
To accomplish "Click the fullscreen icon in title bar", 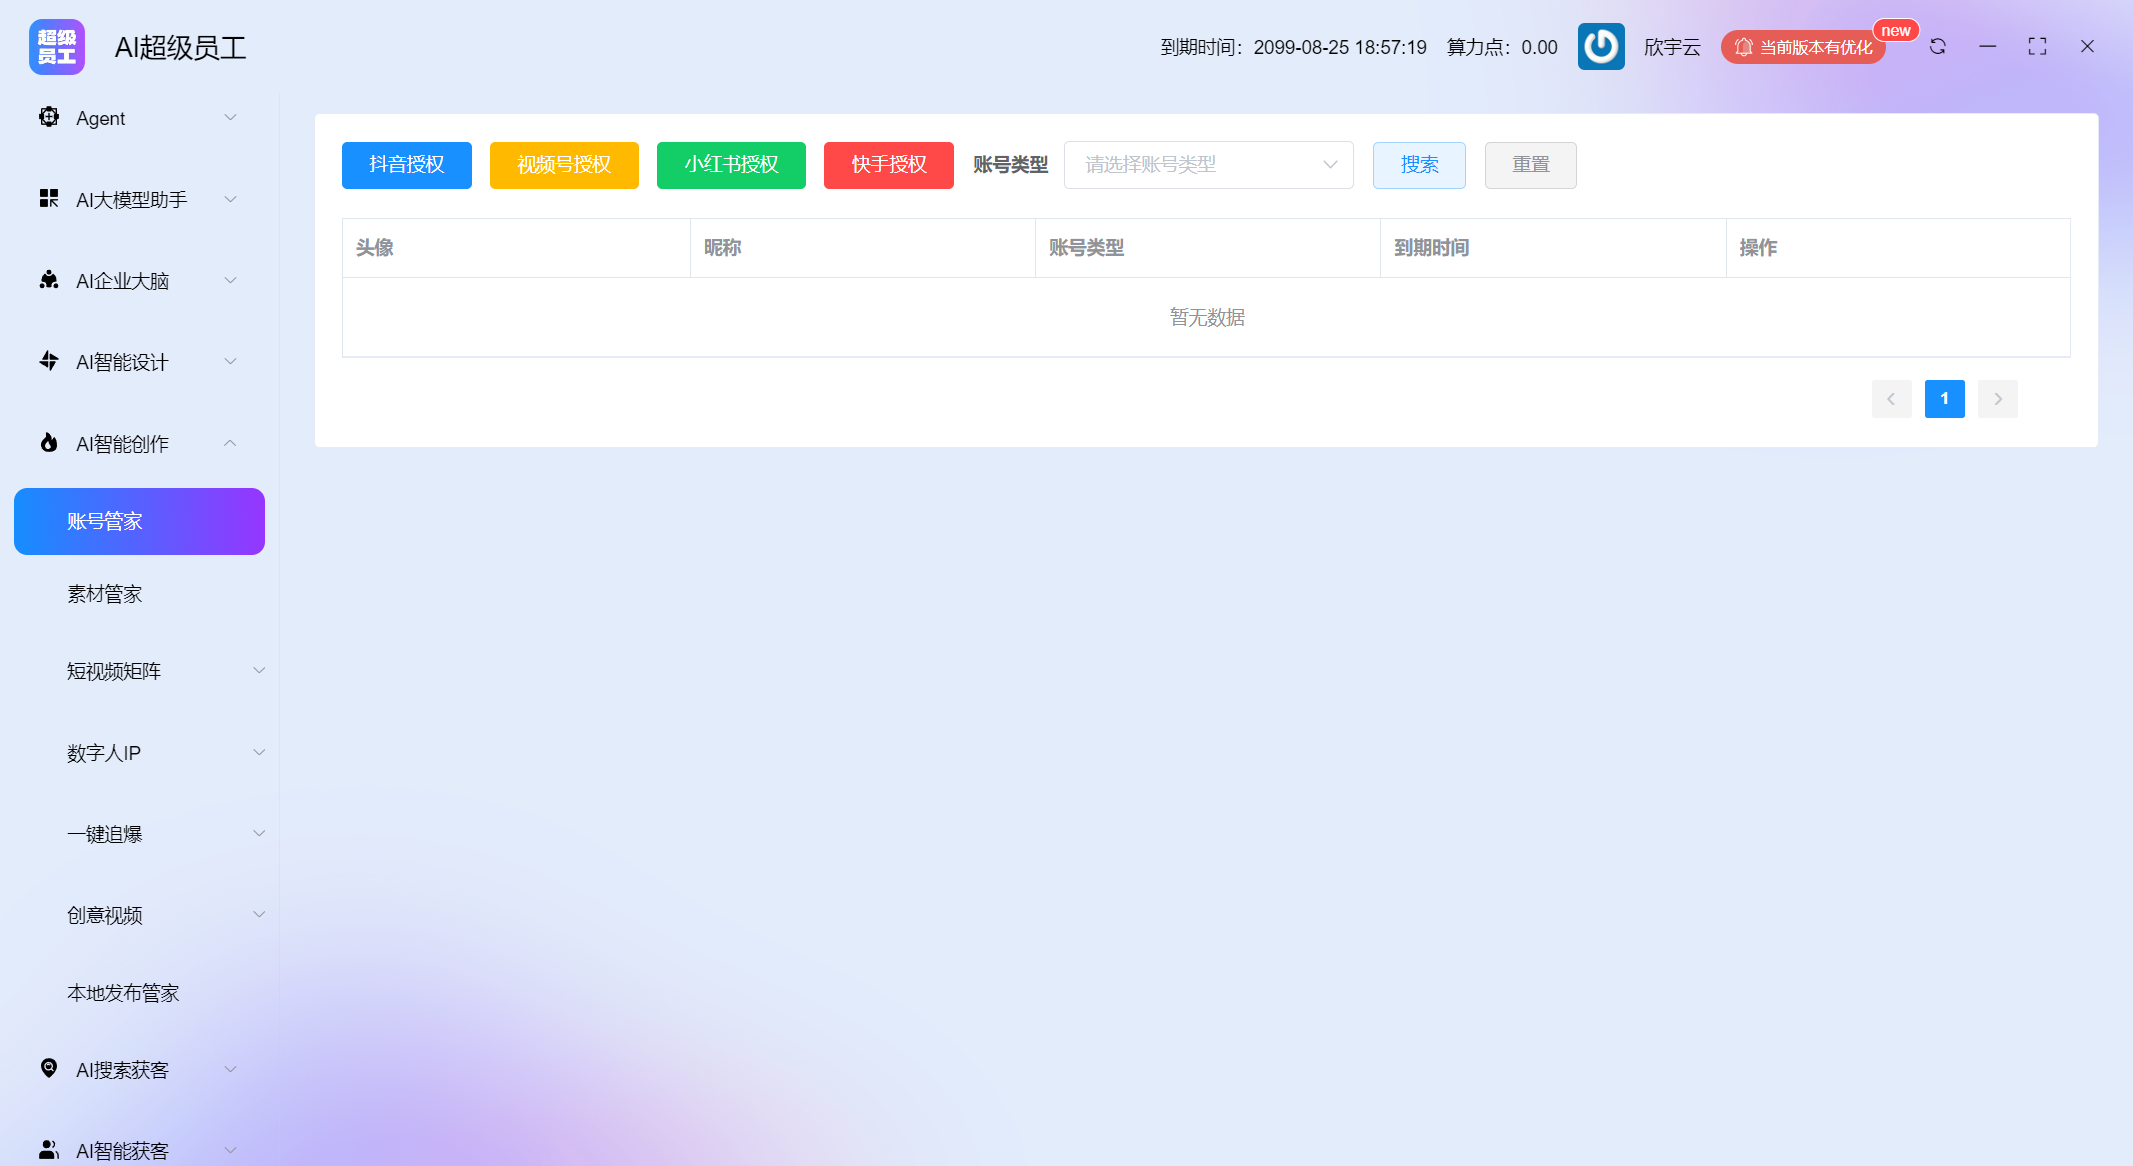I will coord(2037,46).
